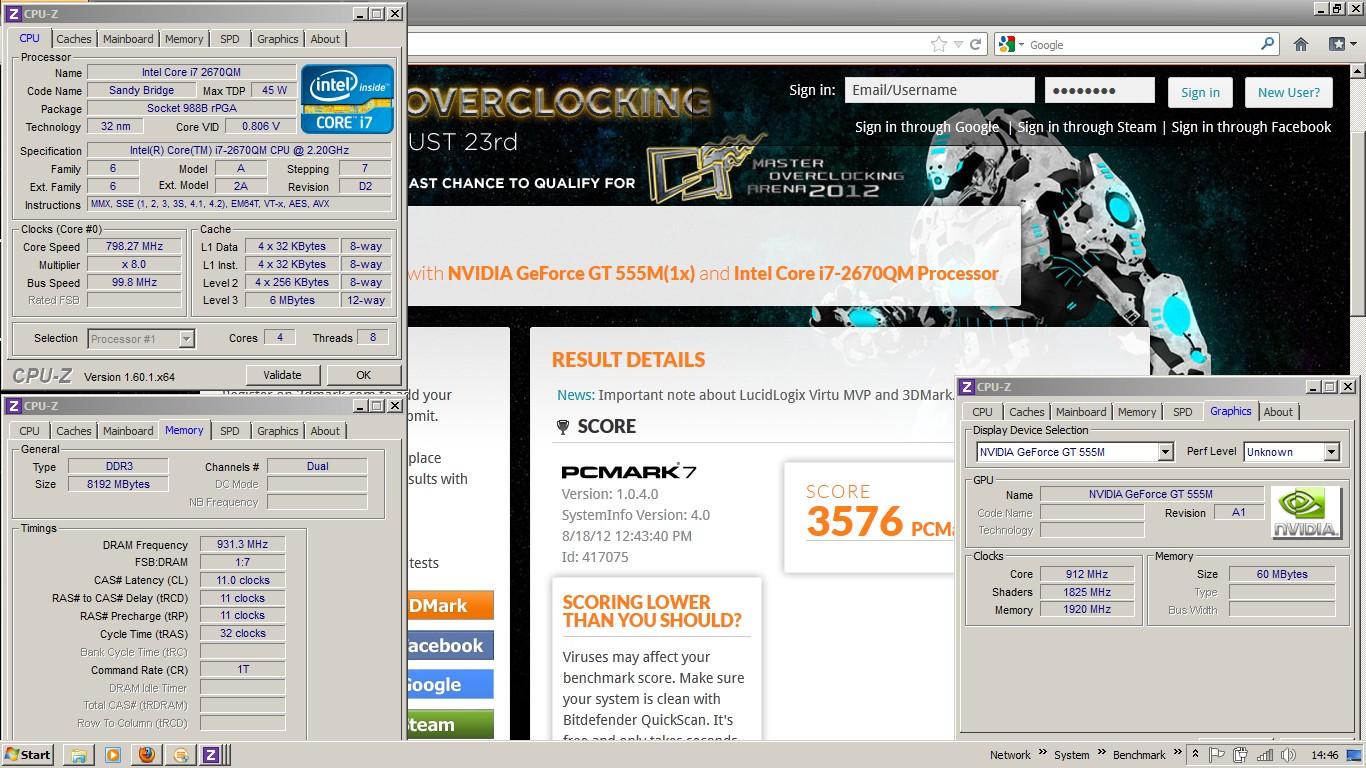
Task: Open Action Center flag icon
Action: 1217,755
